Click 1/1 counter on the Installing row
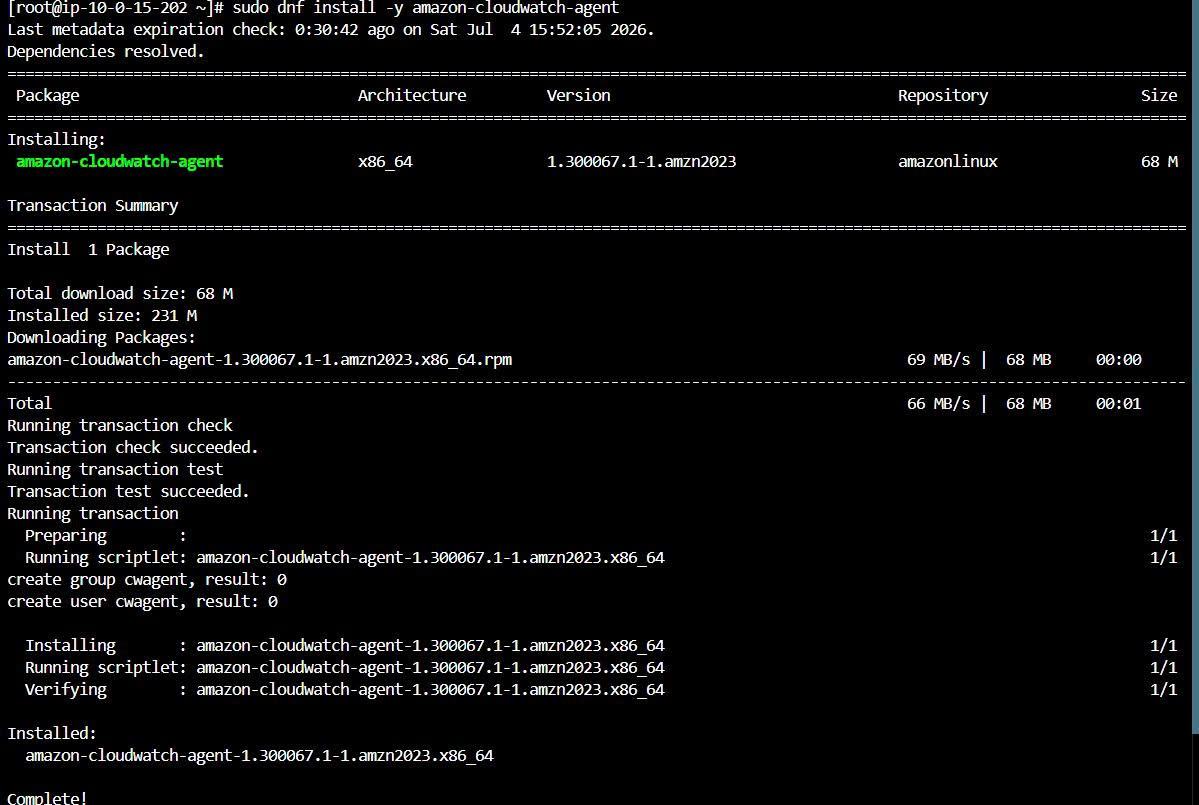 click(x=1163, y=646)
